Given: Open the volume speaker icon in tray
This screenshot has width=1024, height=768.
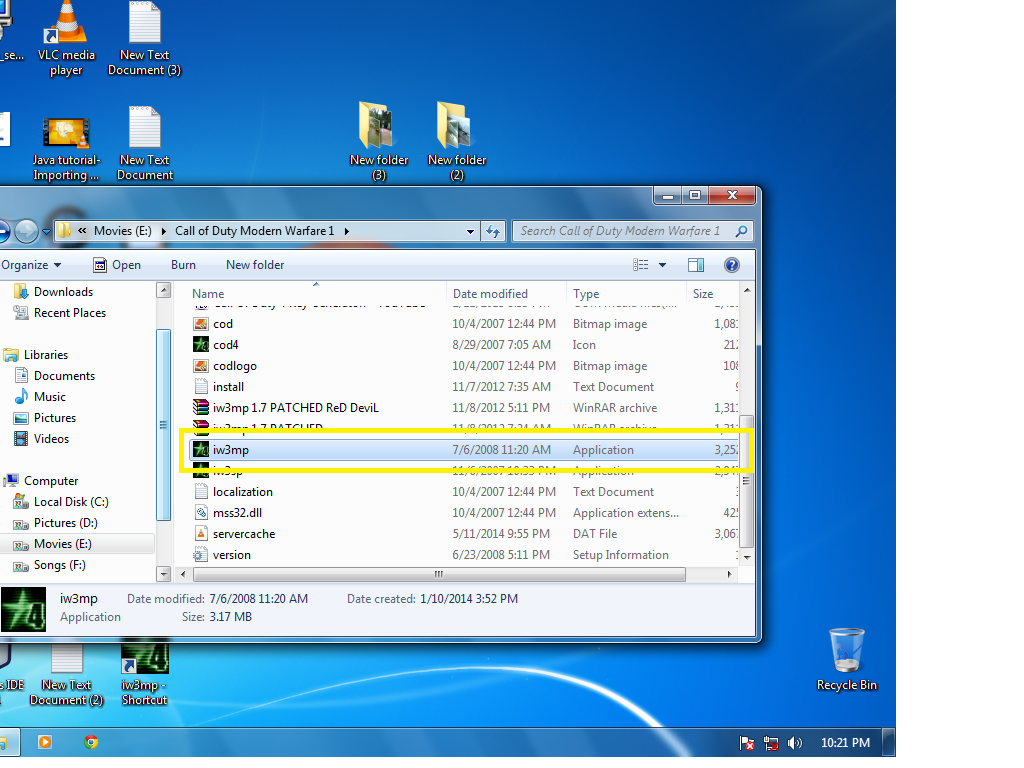Looking at the screenshot, I should [x=795, y=743].
